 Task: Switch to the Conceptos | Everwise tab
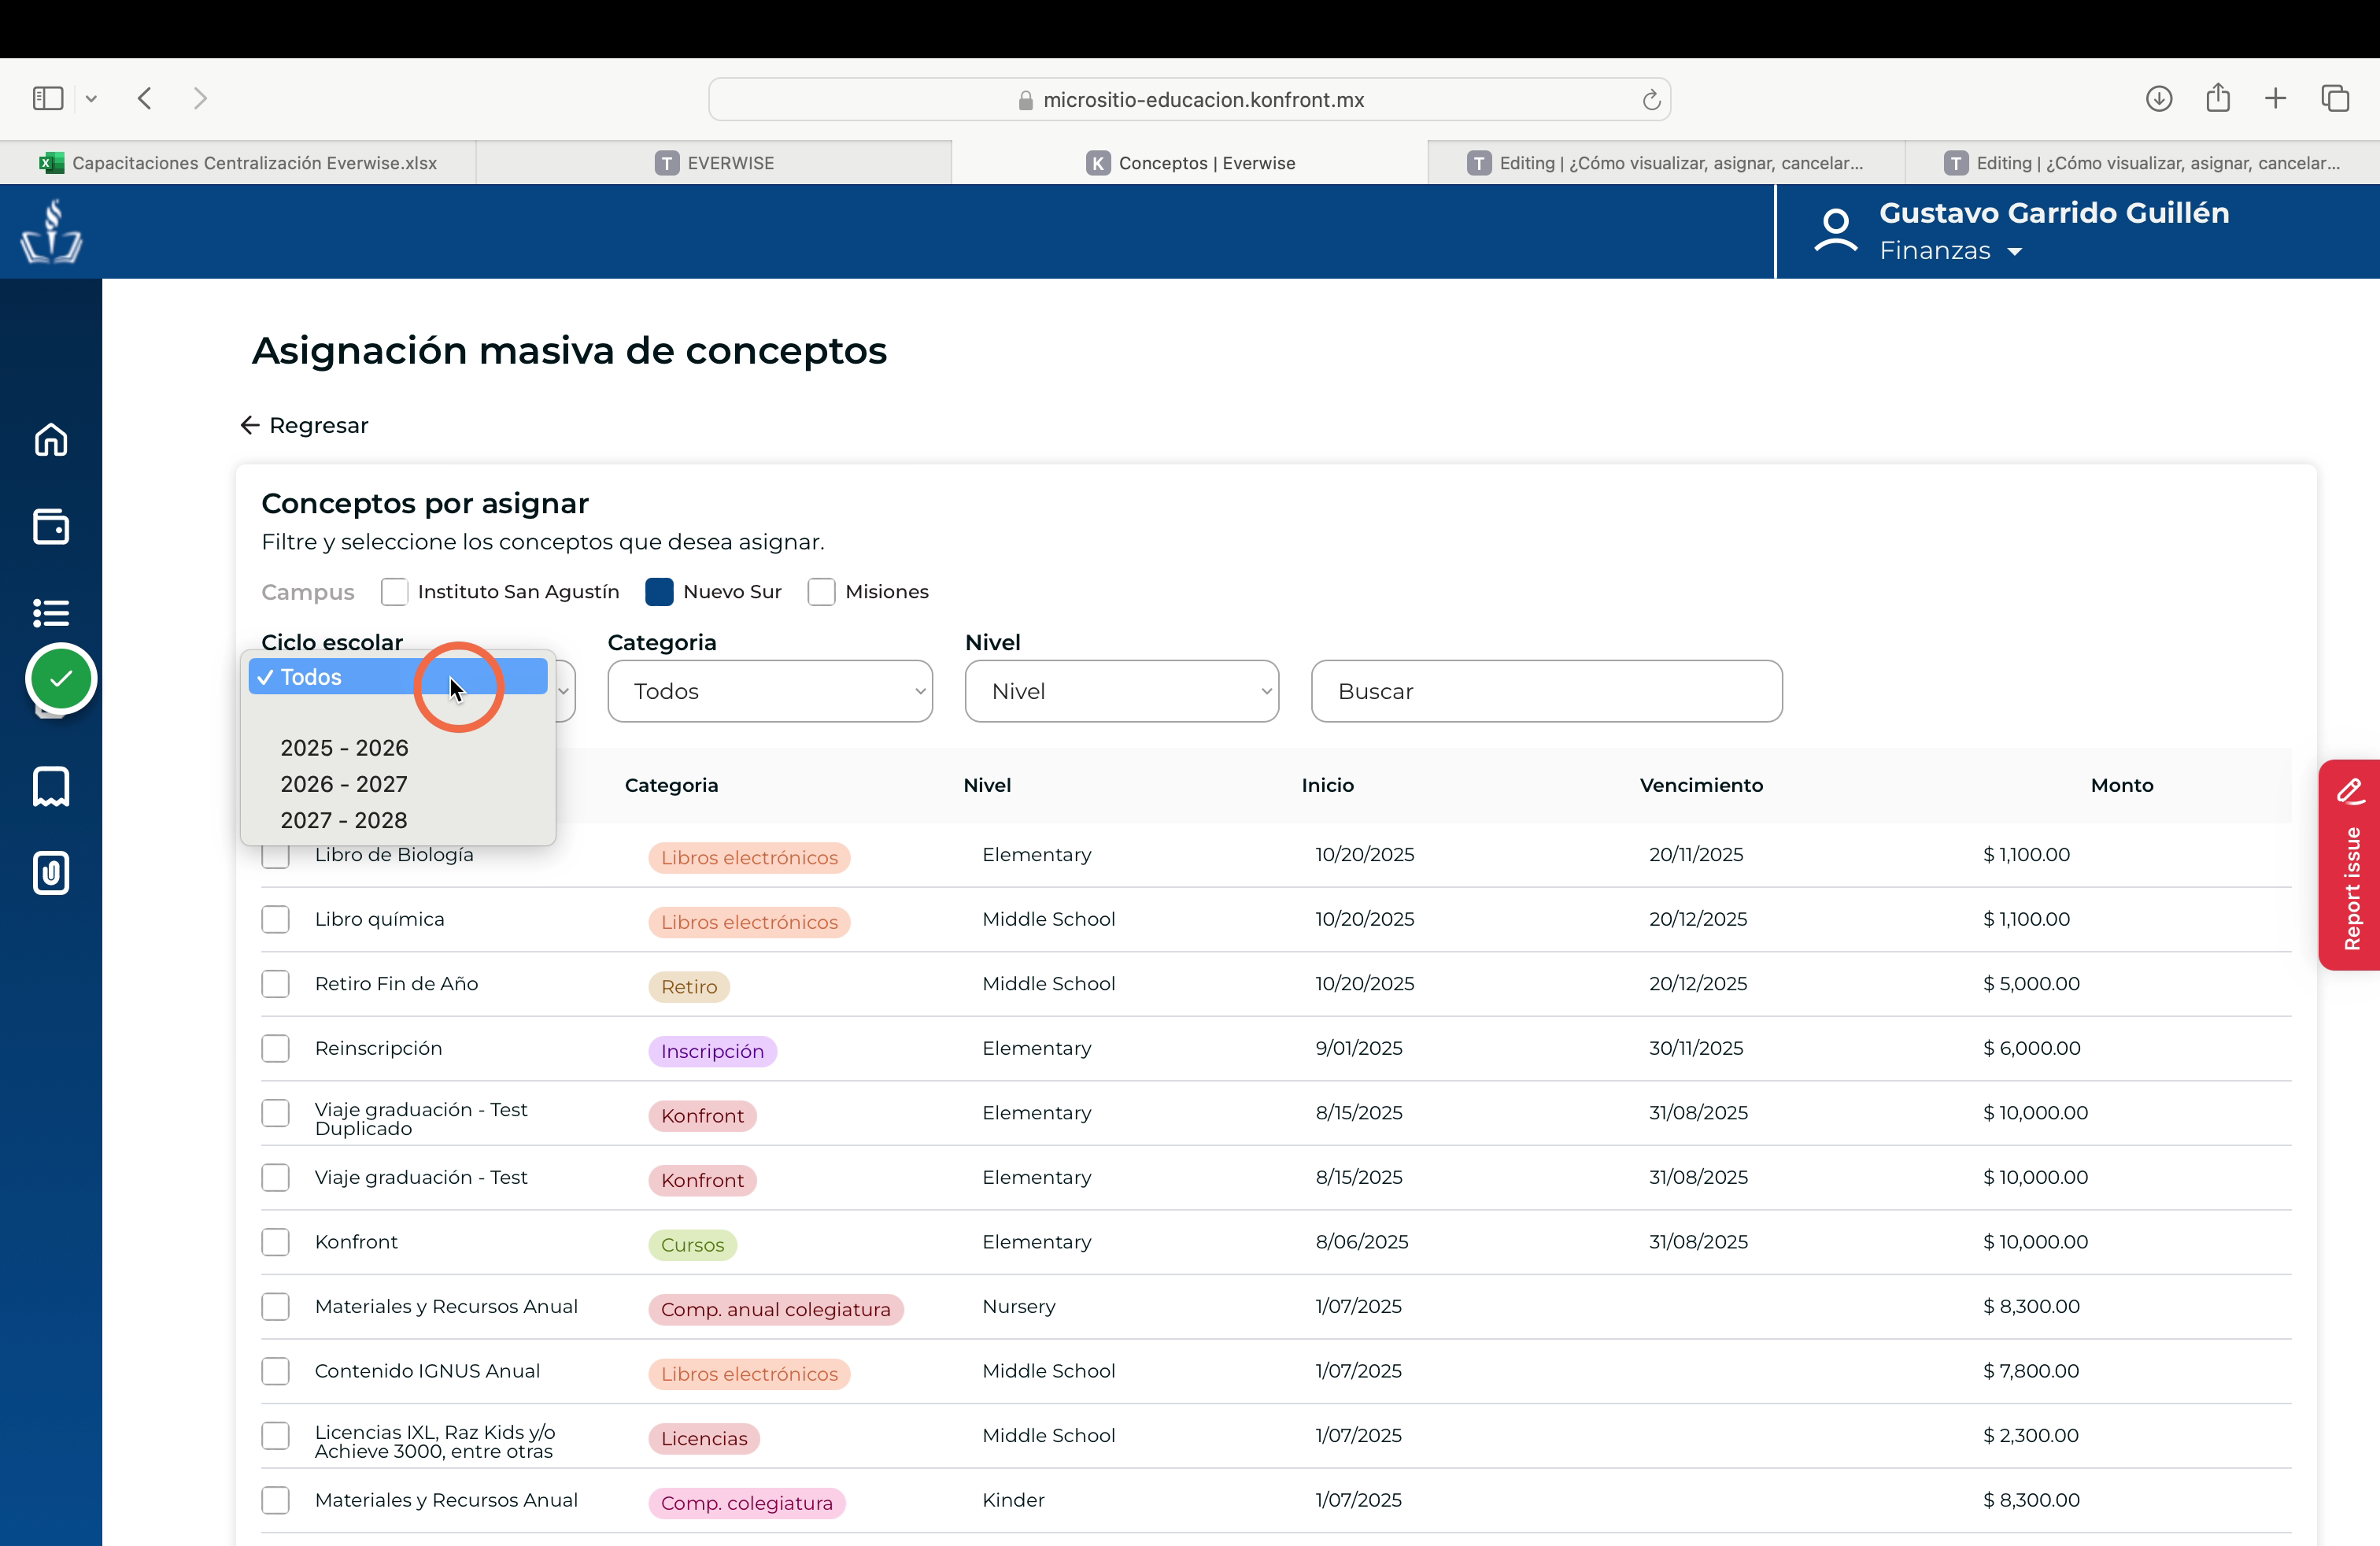pyautogui.click(x=1190, y=163)
